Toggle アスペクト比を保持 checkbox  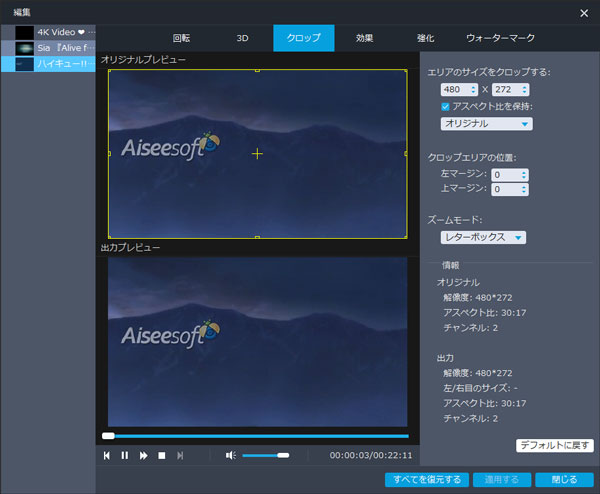(x=445, y=107)
